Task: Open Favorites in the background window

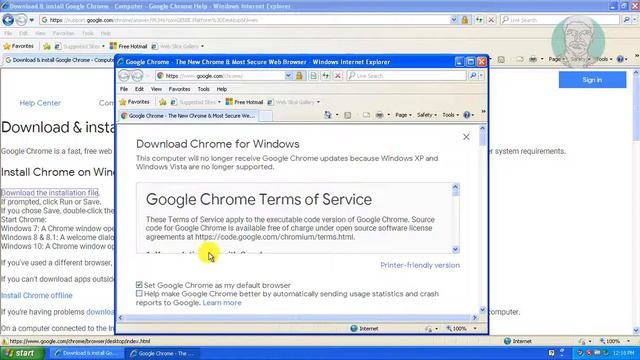Action: tap(18, 46)
